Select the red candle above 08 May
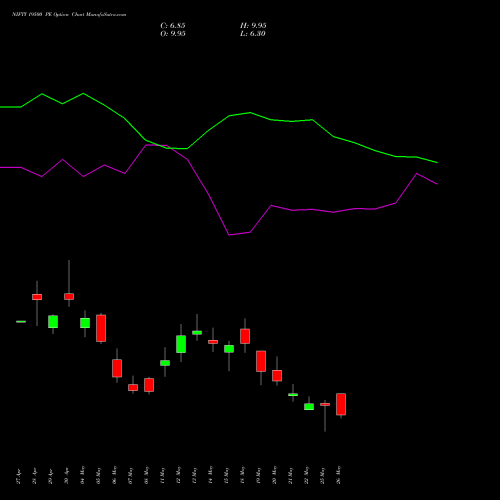 (x=149, y=385)
